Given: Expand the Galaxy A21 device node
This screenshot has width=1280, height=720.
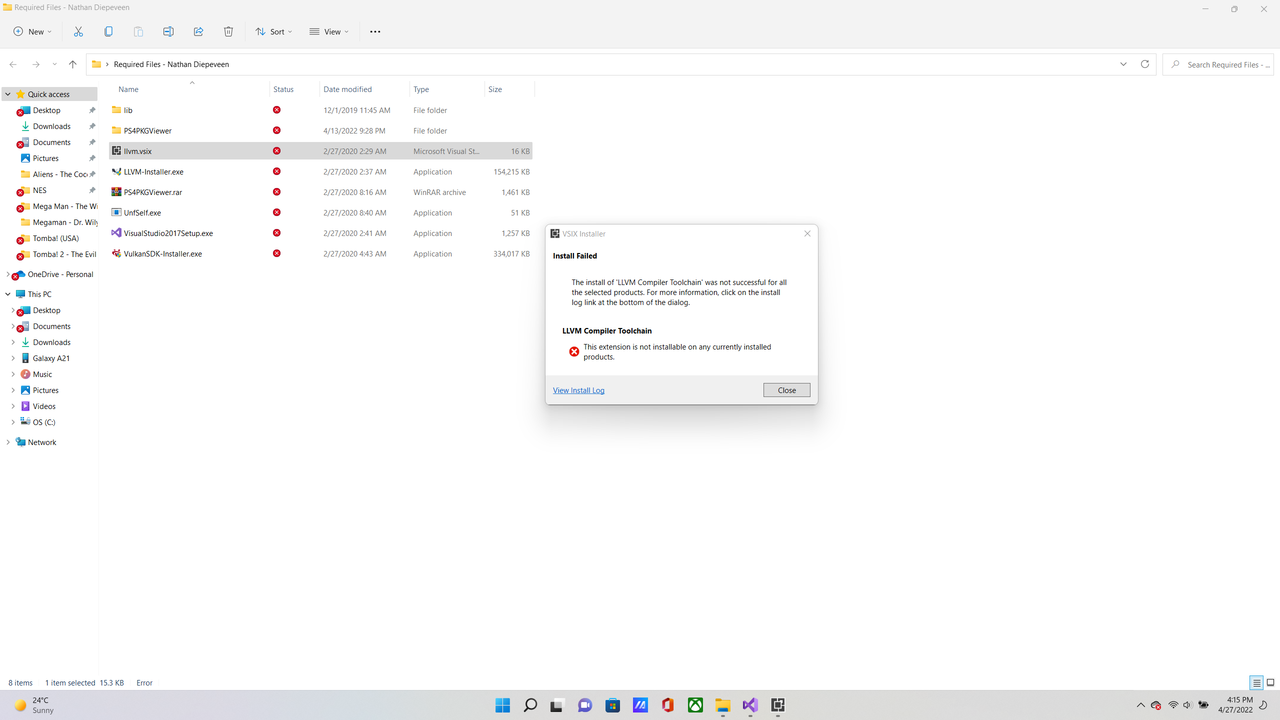Looking at the screenshot, I should pyautogui.click(x=13, y=358).
